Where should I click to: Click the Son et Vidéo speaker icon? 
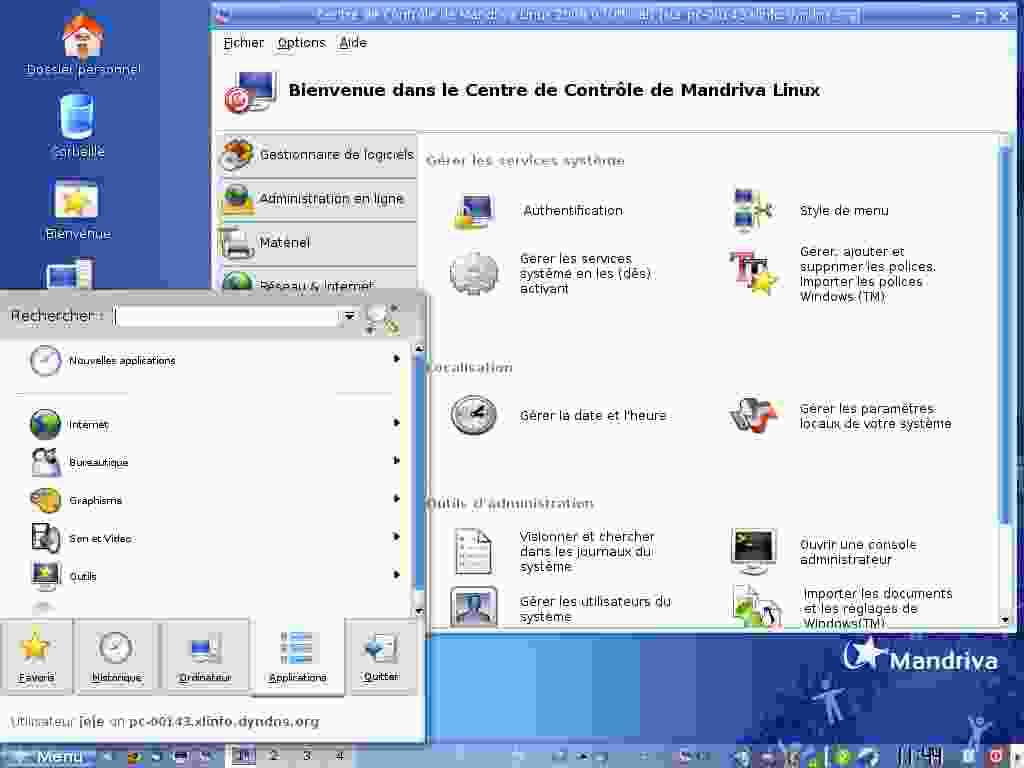[46, 538]
